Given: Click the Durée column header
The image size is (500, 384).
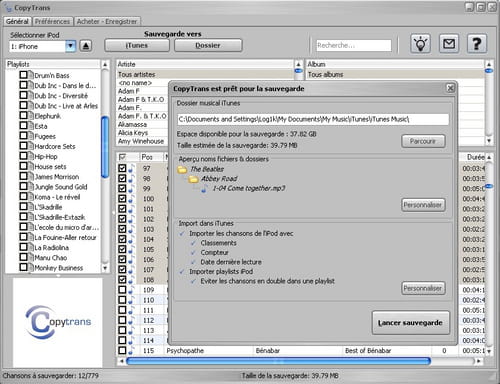Looking at the screenshot, I should click(473, 157).
